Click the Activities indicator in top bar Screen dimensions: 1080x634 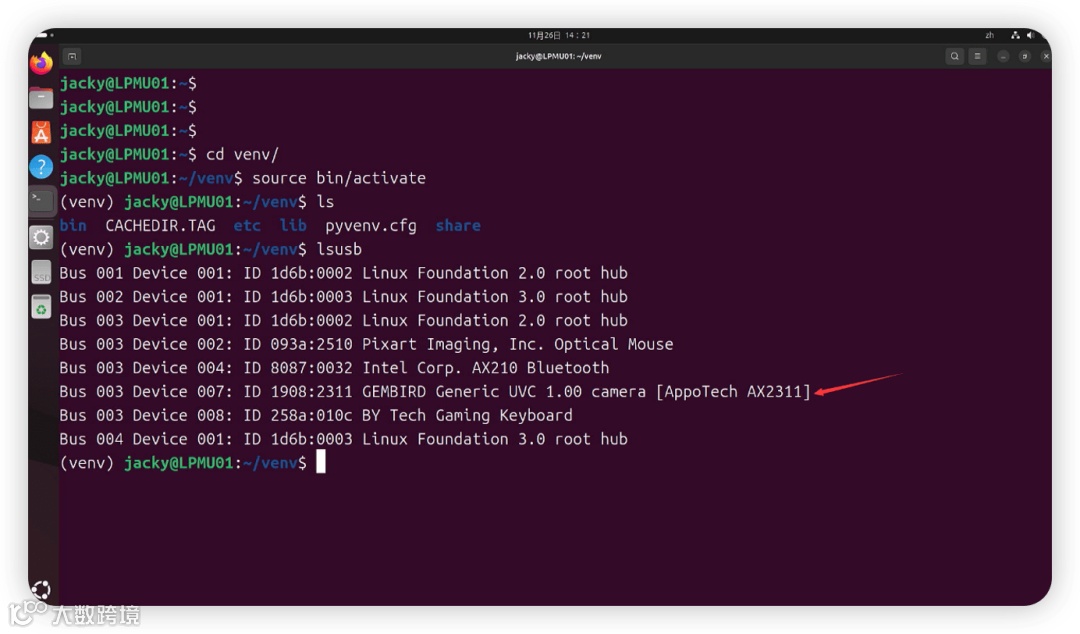45,34
